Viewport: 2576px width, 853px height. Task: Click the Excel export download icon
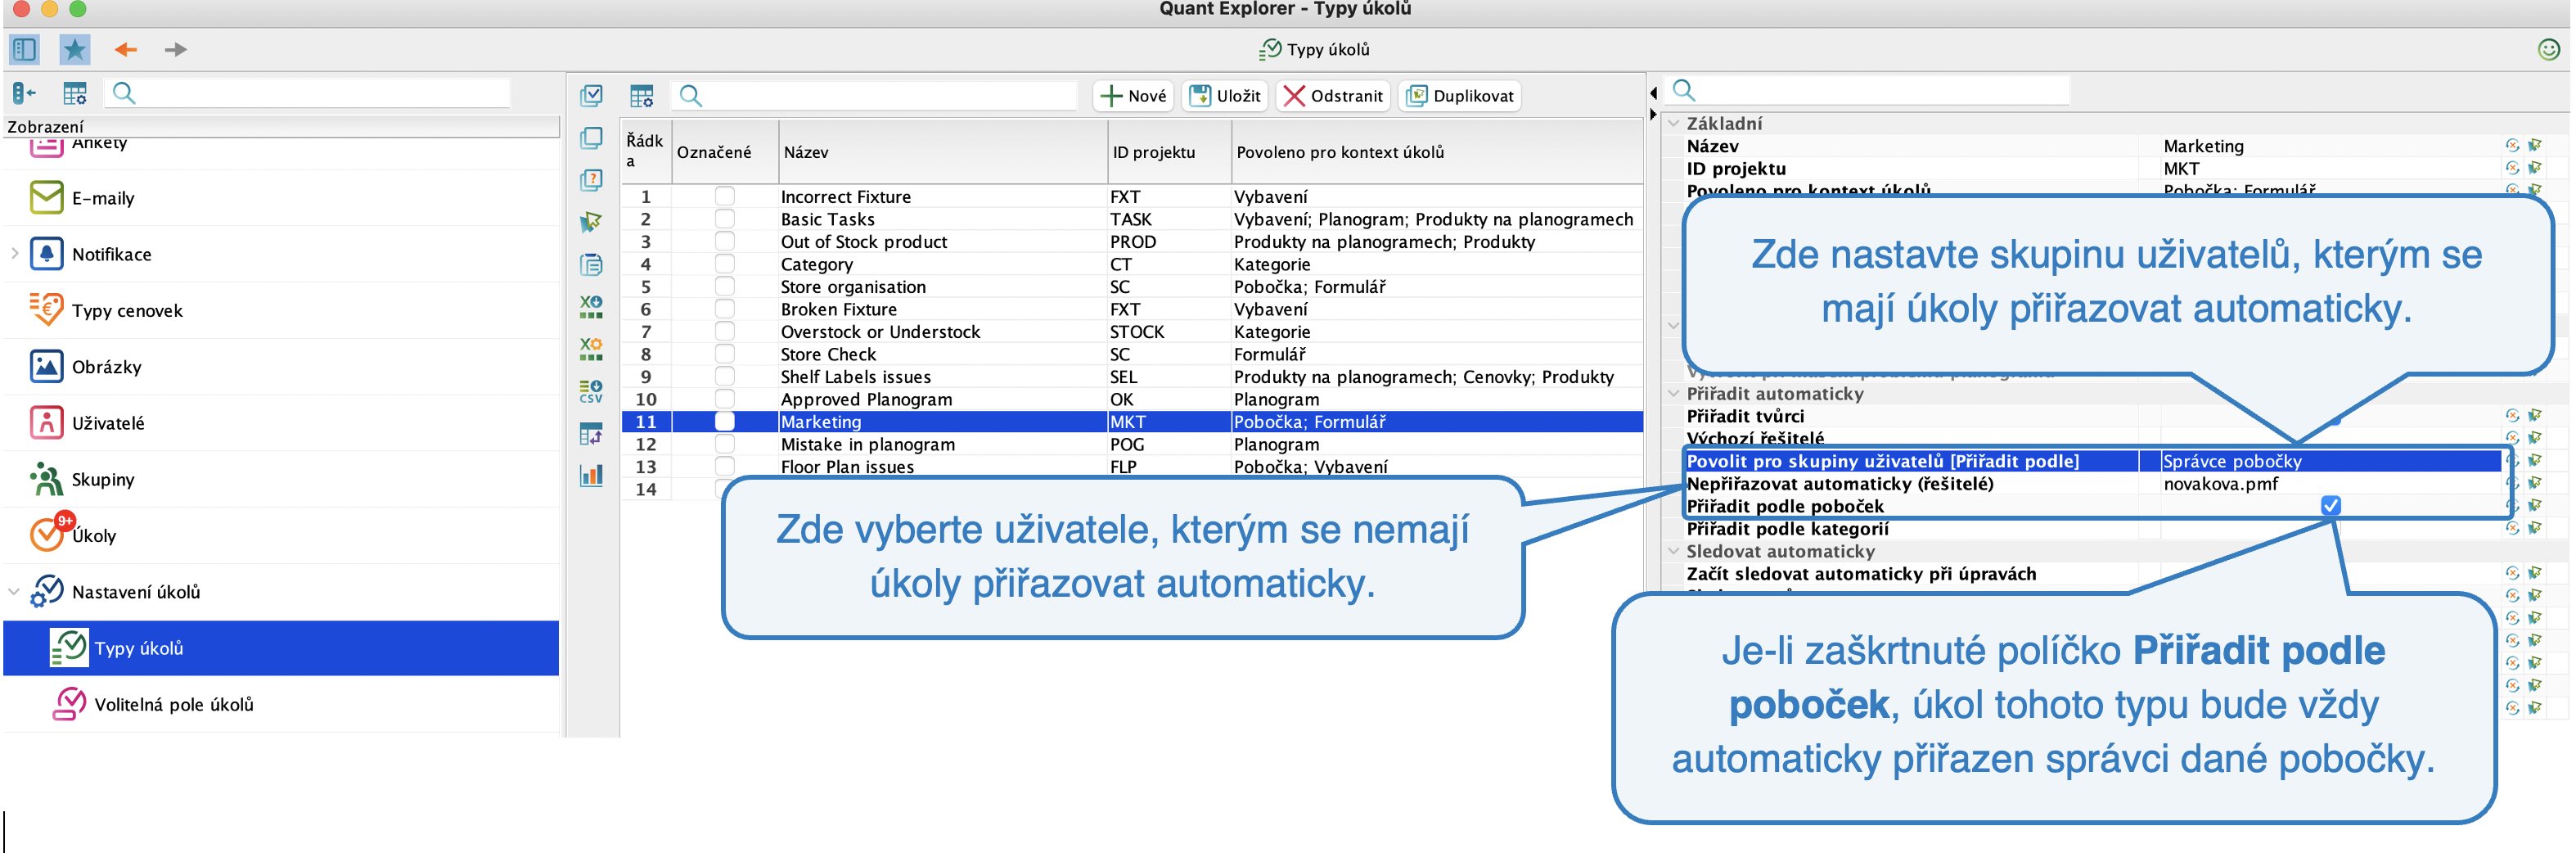(592, 306)
